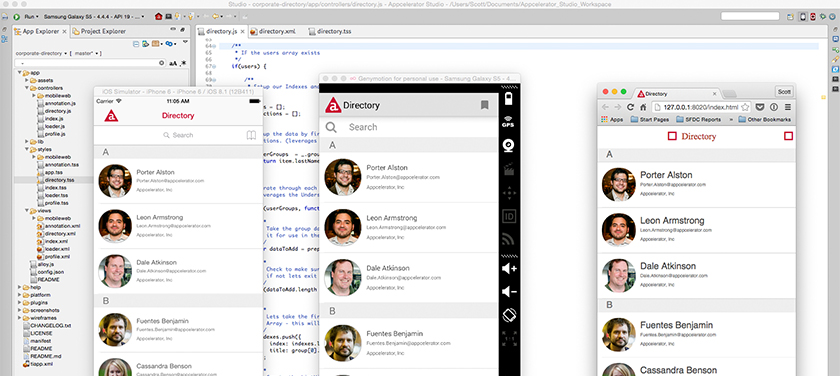Open the App Explorer view menu triangle
This screenshot has width=840, height=376.
click(x=185, y=42)
